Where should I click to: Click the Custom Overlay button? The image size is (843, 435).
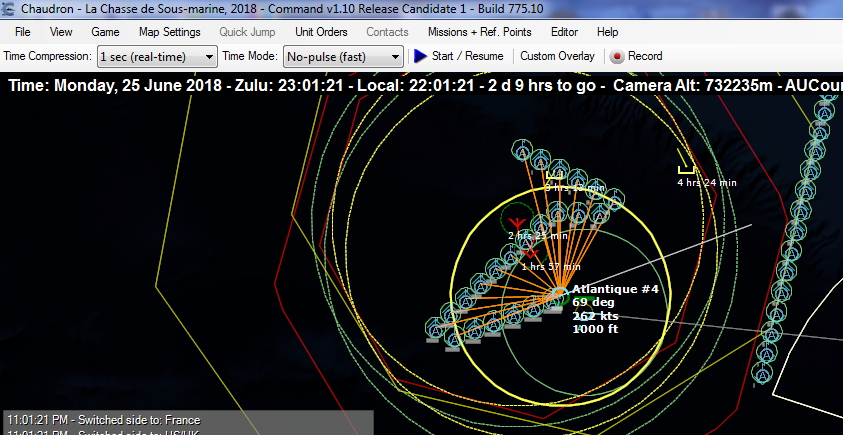557,56
